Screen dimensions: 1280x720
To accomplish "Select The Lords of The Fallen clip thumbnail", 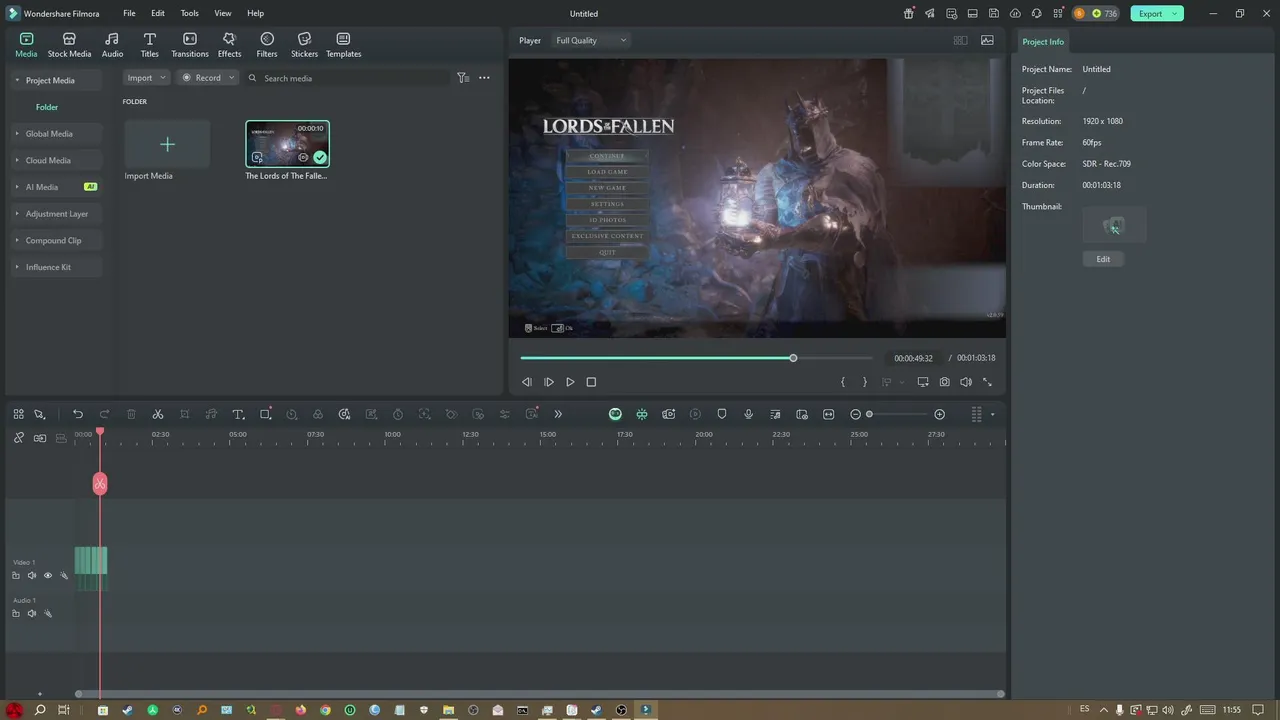I will pyautogui.click(x=288, y=144).
